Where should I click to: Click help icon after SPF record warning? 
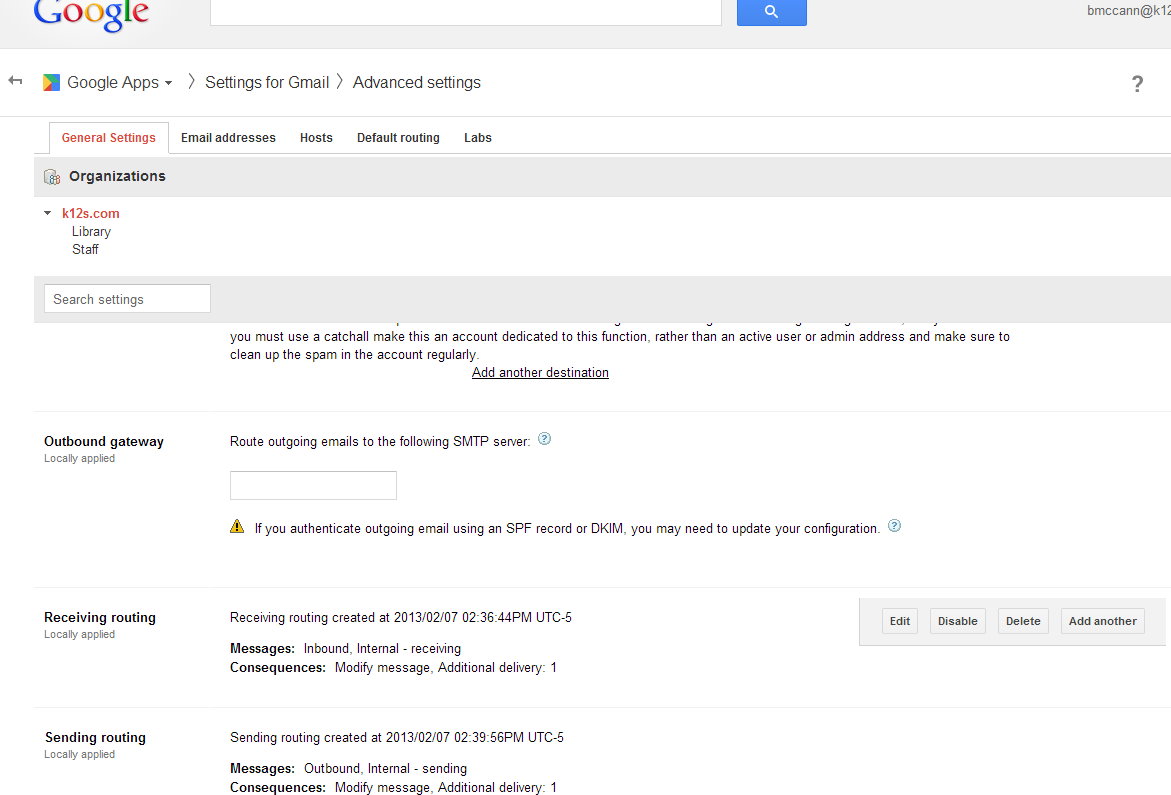[x=894, y=526]
